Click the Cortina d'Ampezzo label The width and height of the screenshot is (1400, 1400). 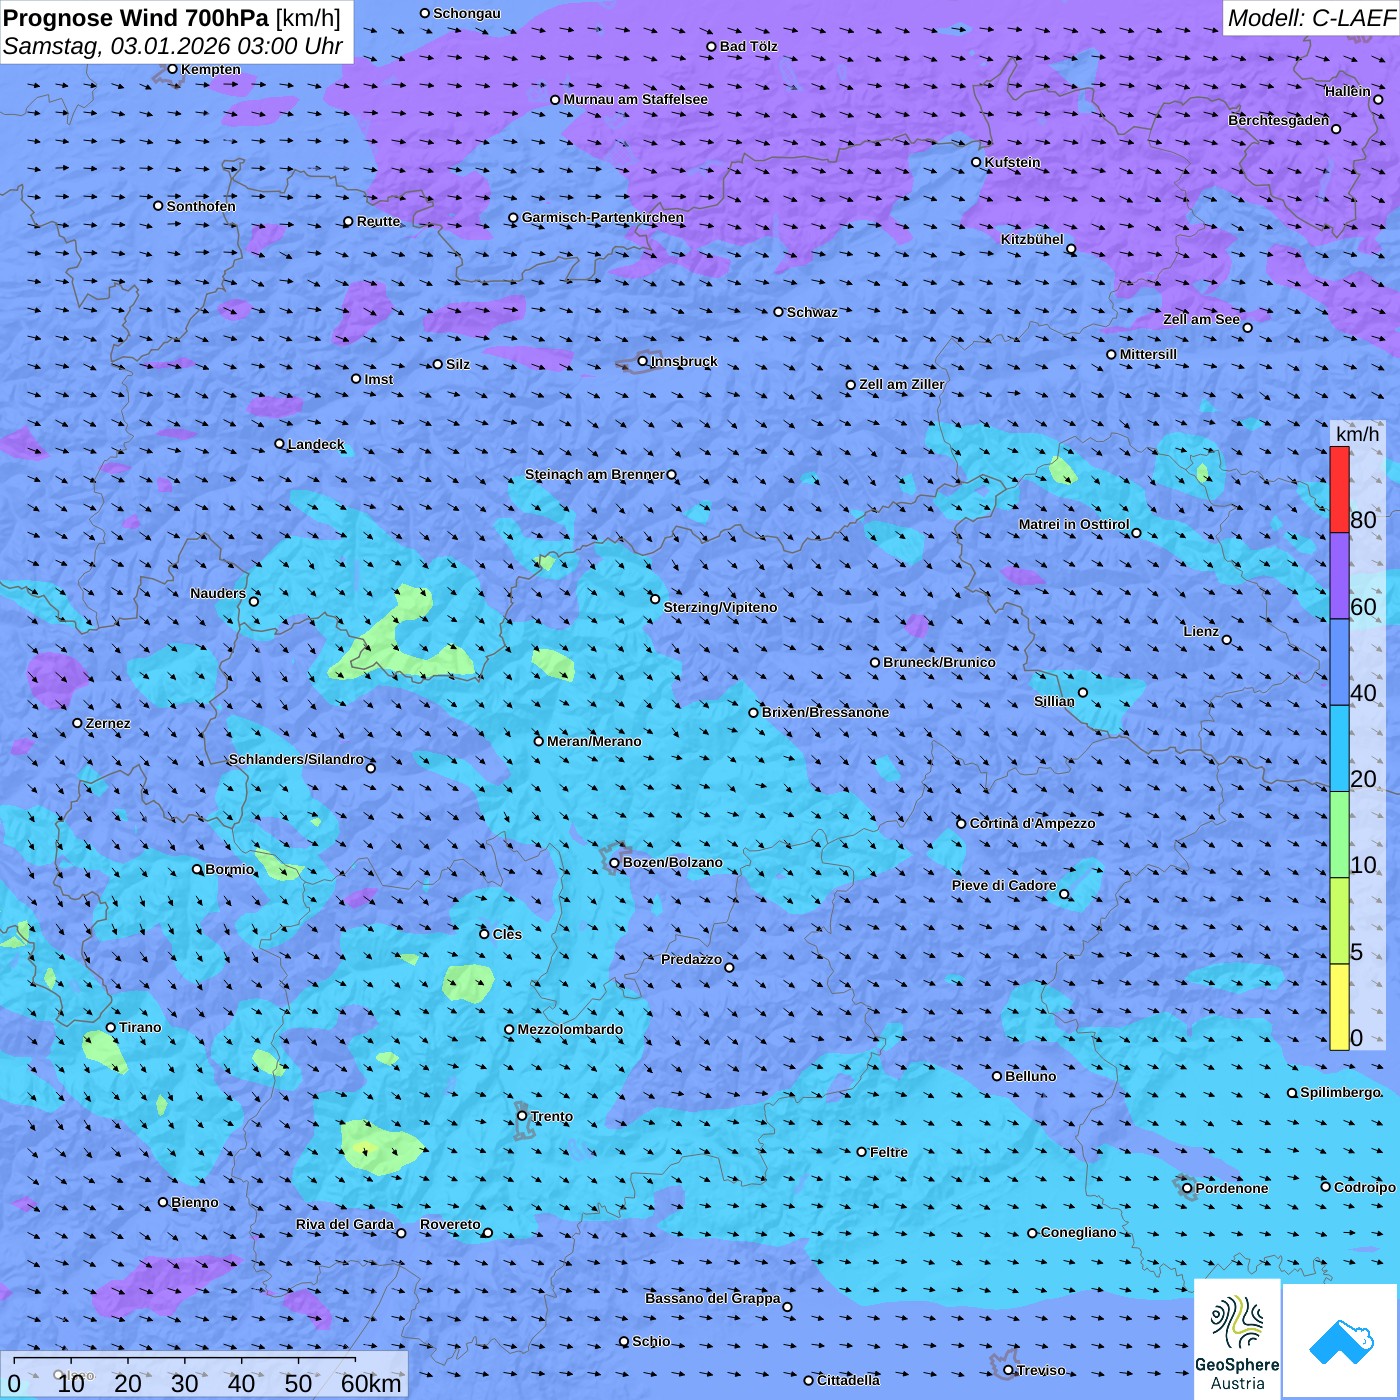tap(1032, 823)
